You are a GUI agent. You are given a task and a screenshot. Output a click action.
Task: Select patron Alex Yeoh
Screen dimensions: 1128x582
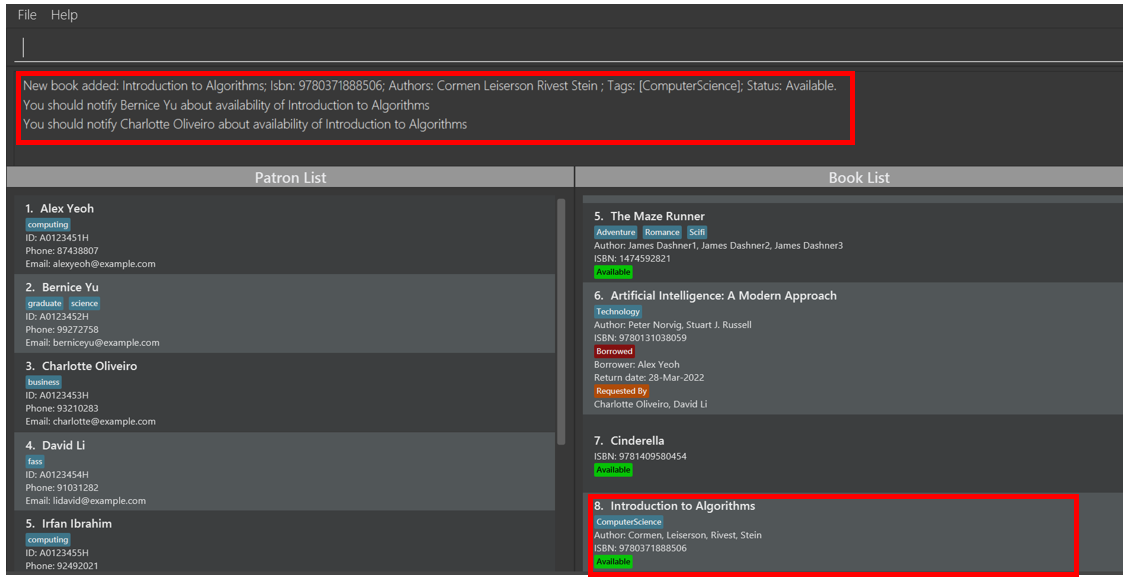click(285, 235)
